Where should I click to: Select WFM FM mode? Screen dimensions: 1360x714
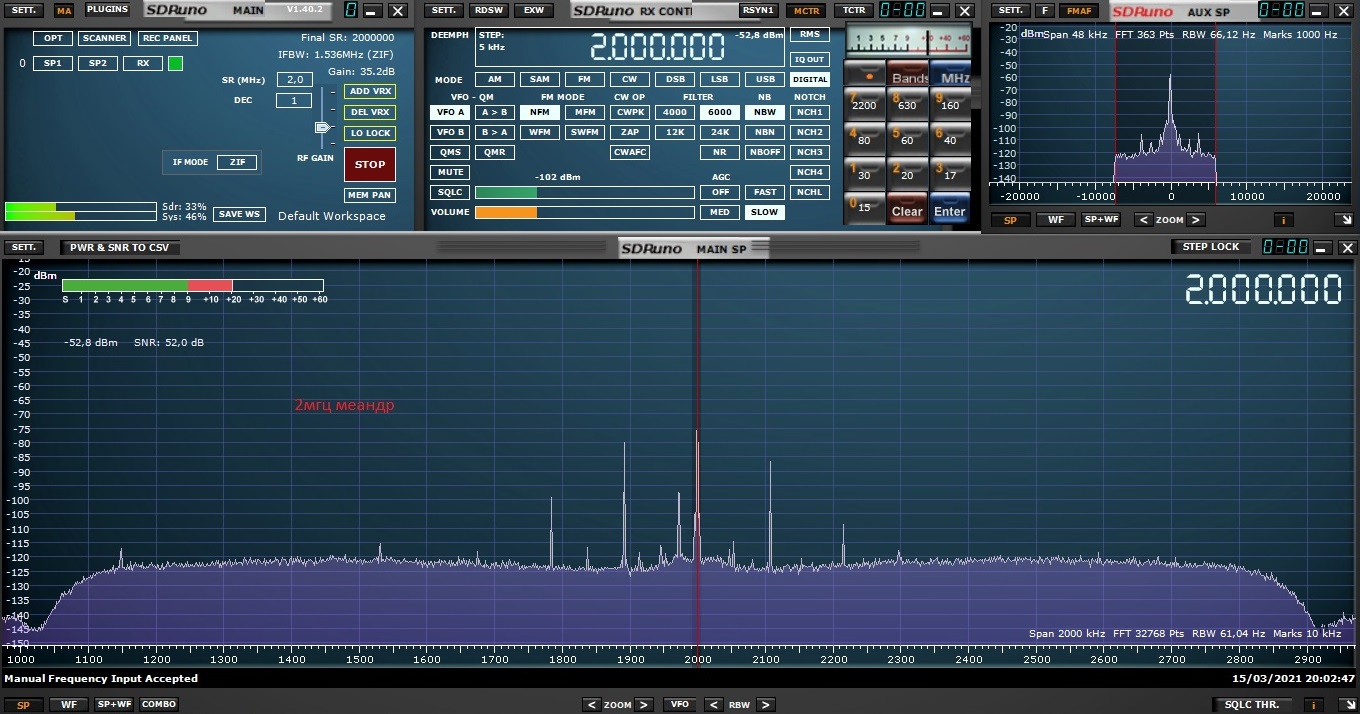(540, 132)
